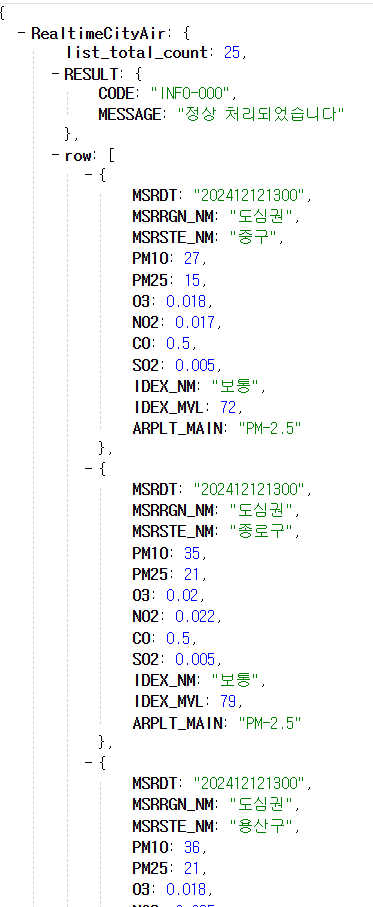
Task: Click CO value 0.5 in 중구 entry
Action: coord(178,343)
